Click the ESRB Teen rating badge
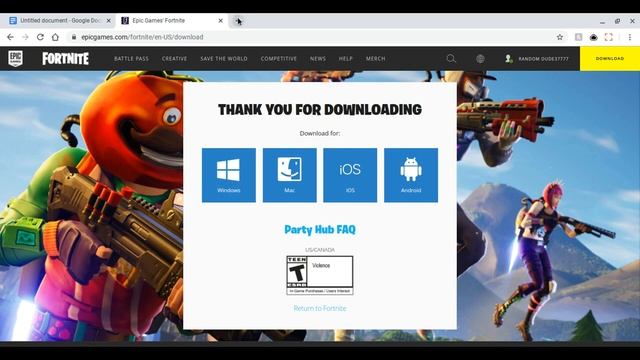640x360 pixels. (320, 275)
